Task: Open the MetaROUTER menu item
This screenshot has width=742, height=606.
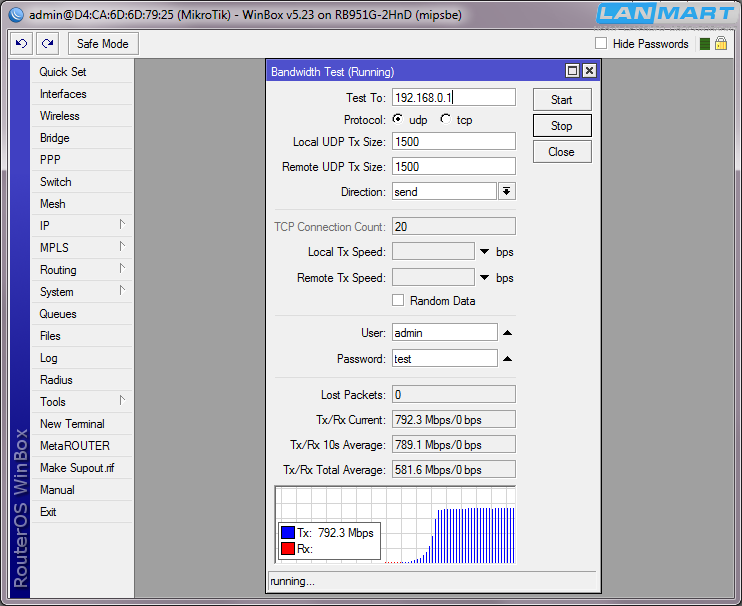Action: 81,446
